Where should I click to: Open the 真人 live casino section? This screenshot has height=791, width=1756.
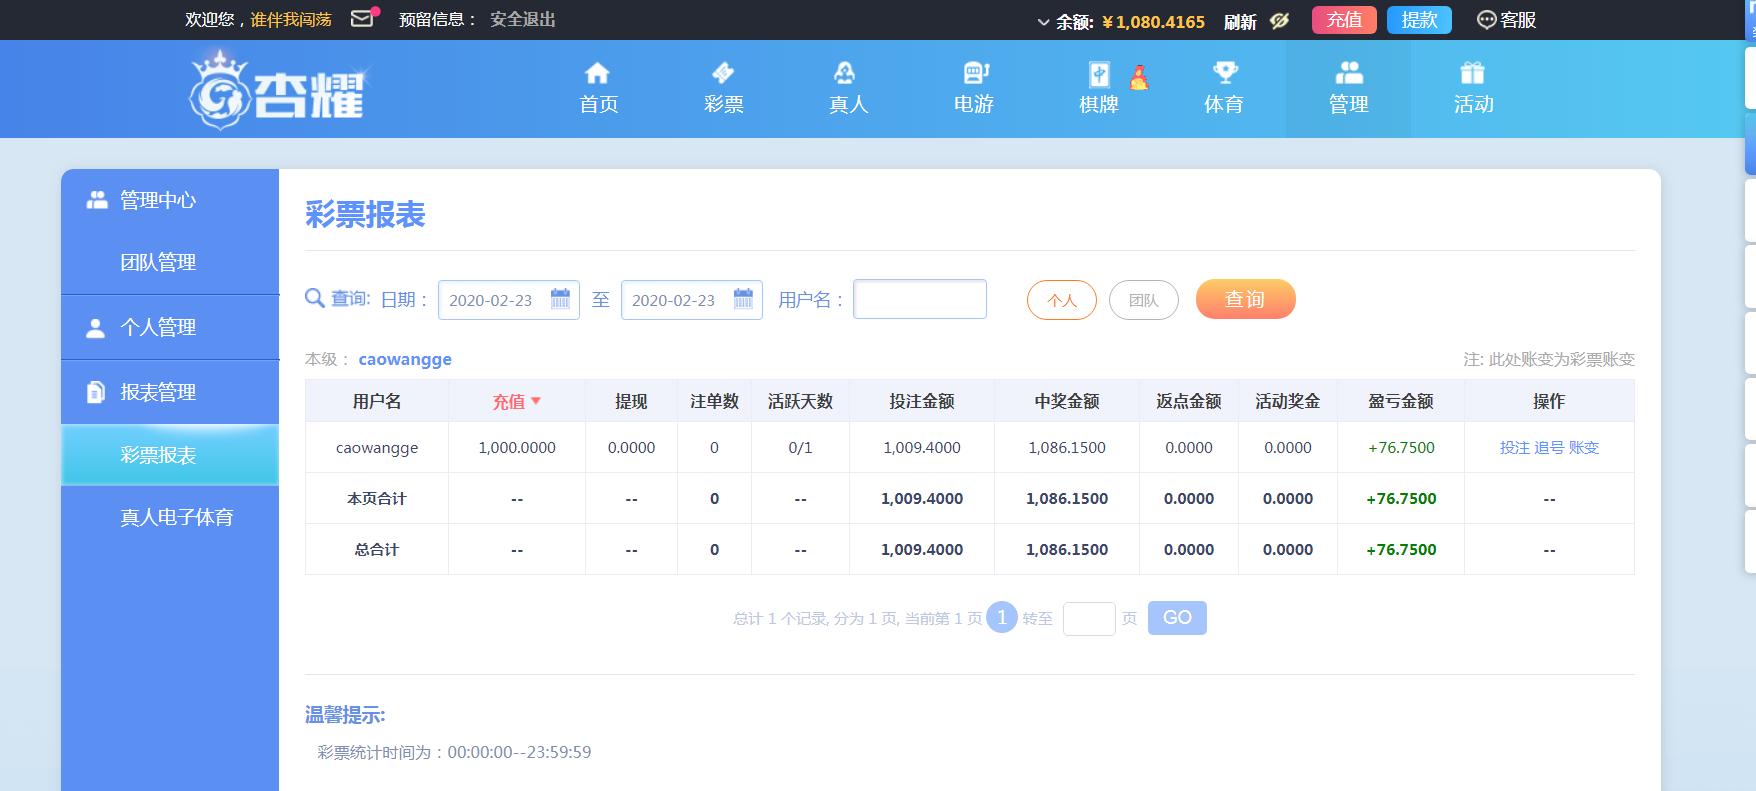pos(848,88)
